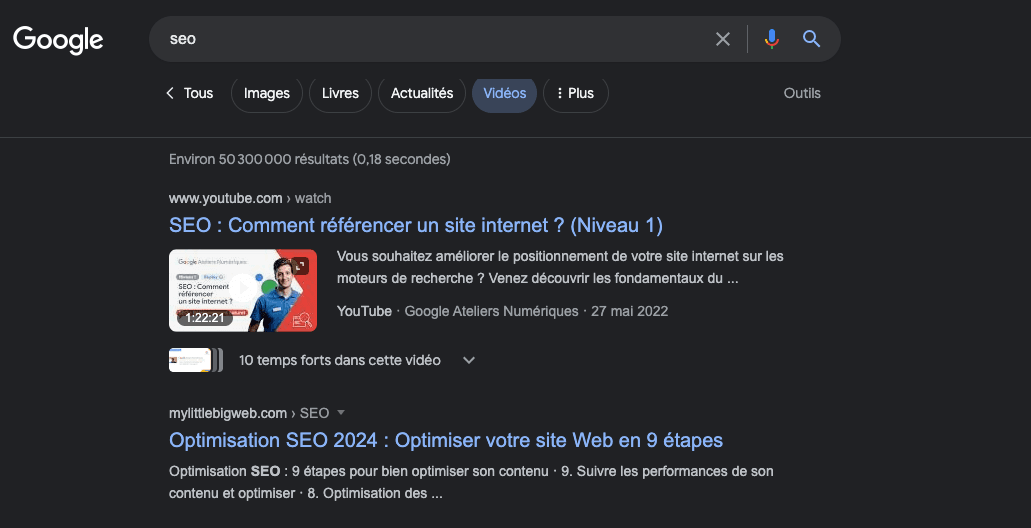Open the Outils options
Image resolution: width=1031 pixels, height=528 pixels.
point(802,93)
